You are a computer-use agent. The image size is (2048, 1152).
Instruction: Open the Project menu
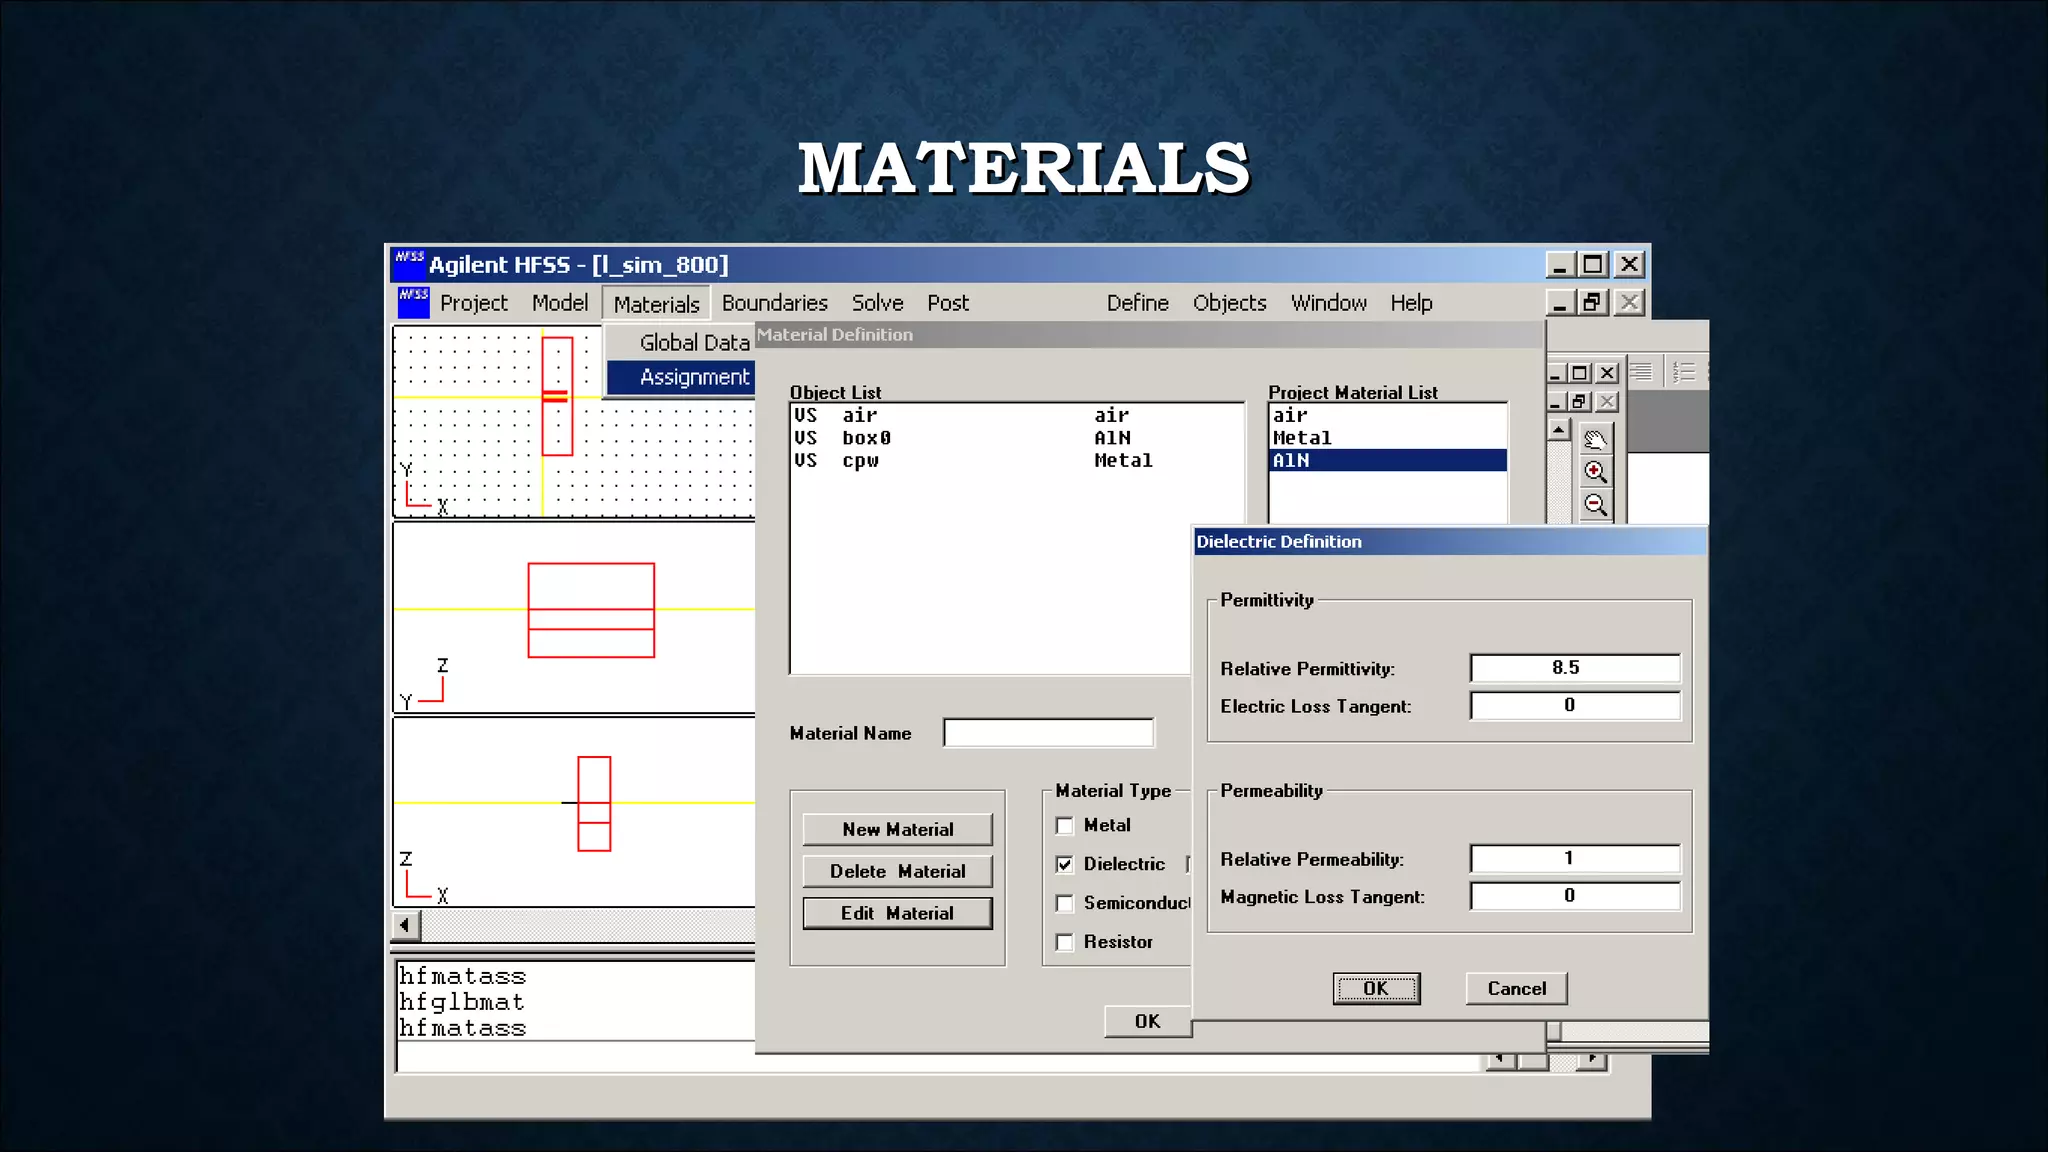point(474,303)
